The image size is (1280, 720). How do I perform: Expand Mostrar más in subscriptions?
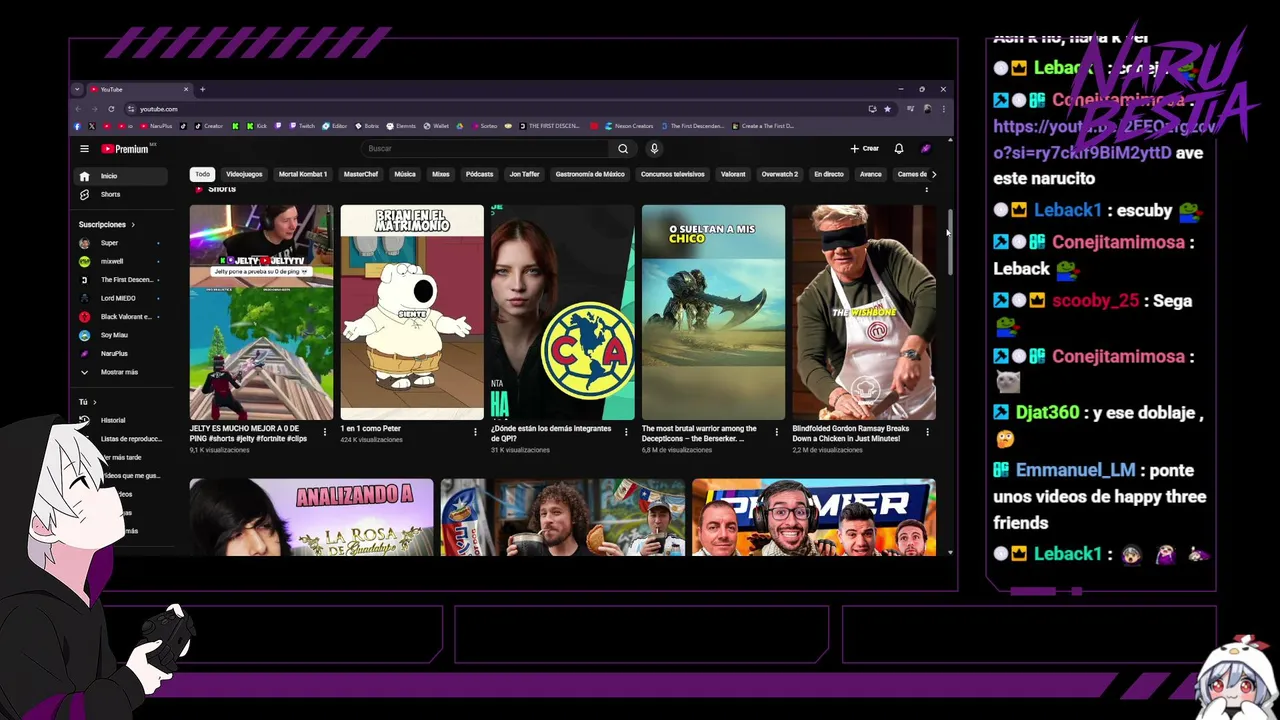120,372
